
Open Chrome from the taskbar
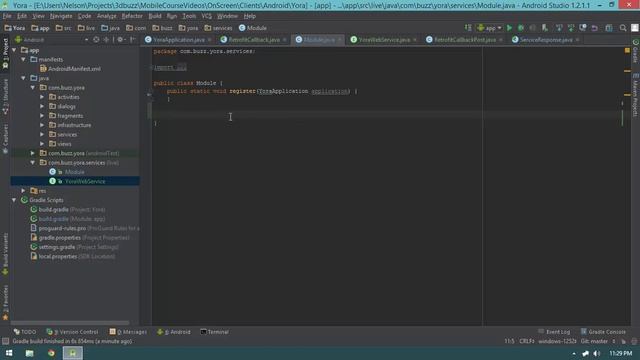(x=51, y=353)
